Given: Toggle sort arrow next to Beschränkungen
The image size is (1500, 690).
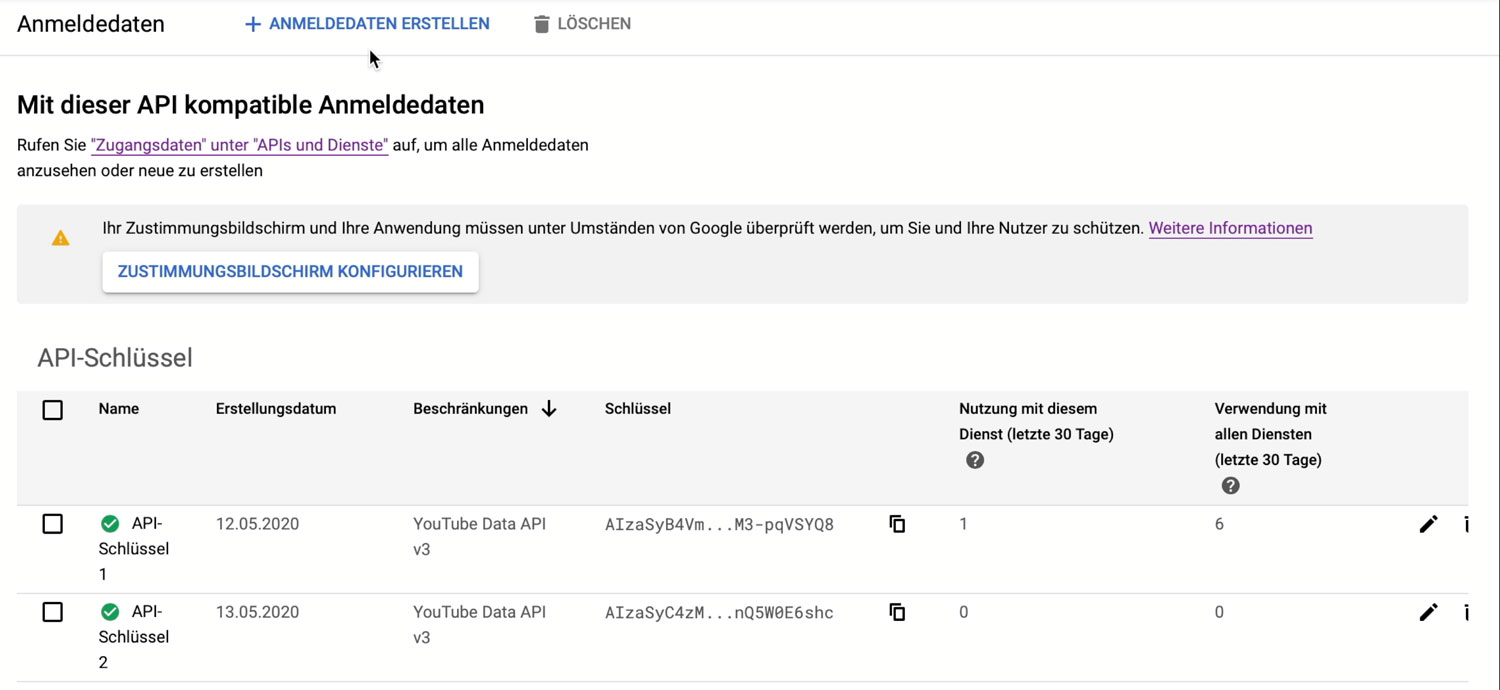Looking at the screenshot, I should click(x=549, y=409).
